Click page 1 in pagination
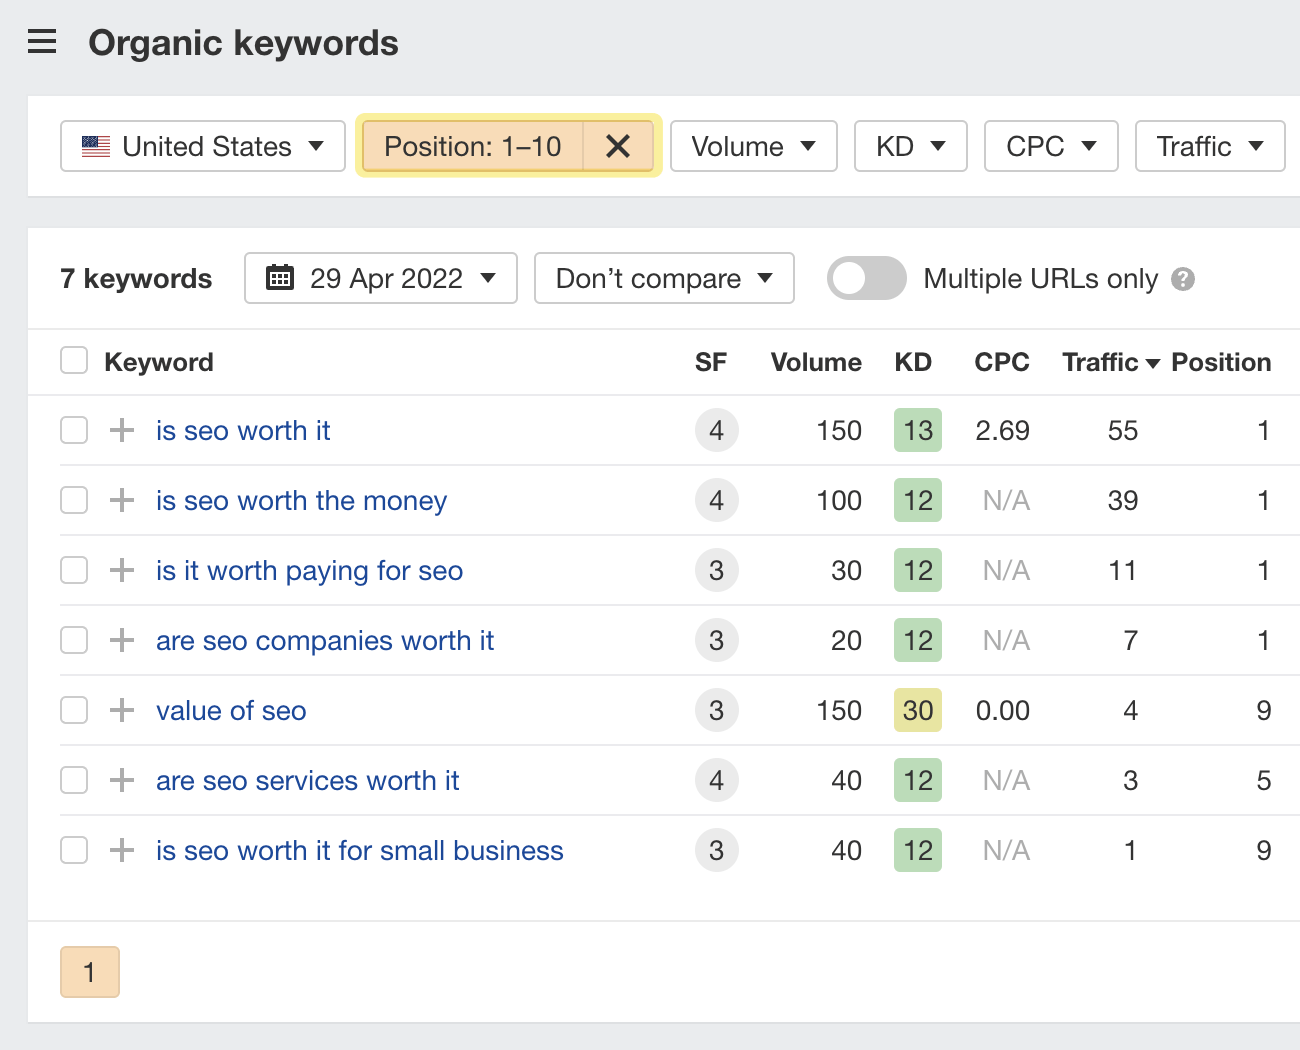Viewport: 1300px width, 1050px height. 90,971
